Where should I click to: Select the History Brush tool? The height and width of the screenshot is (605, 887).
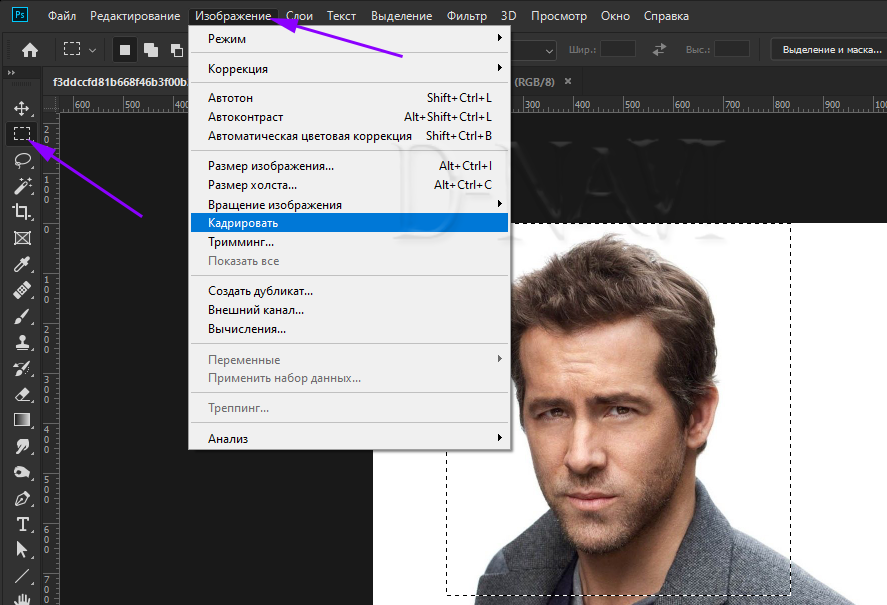coord(22,368)
